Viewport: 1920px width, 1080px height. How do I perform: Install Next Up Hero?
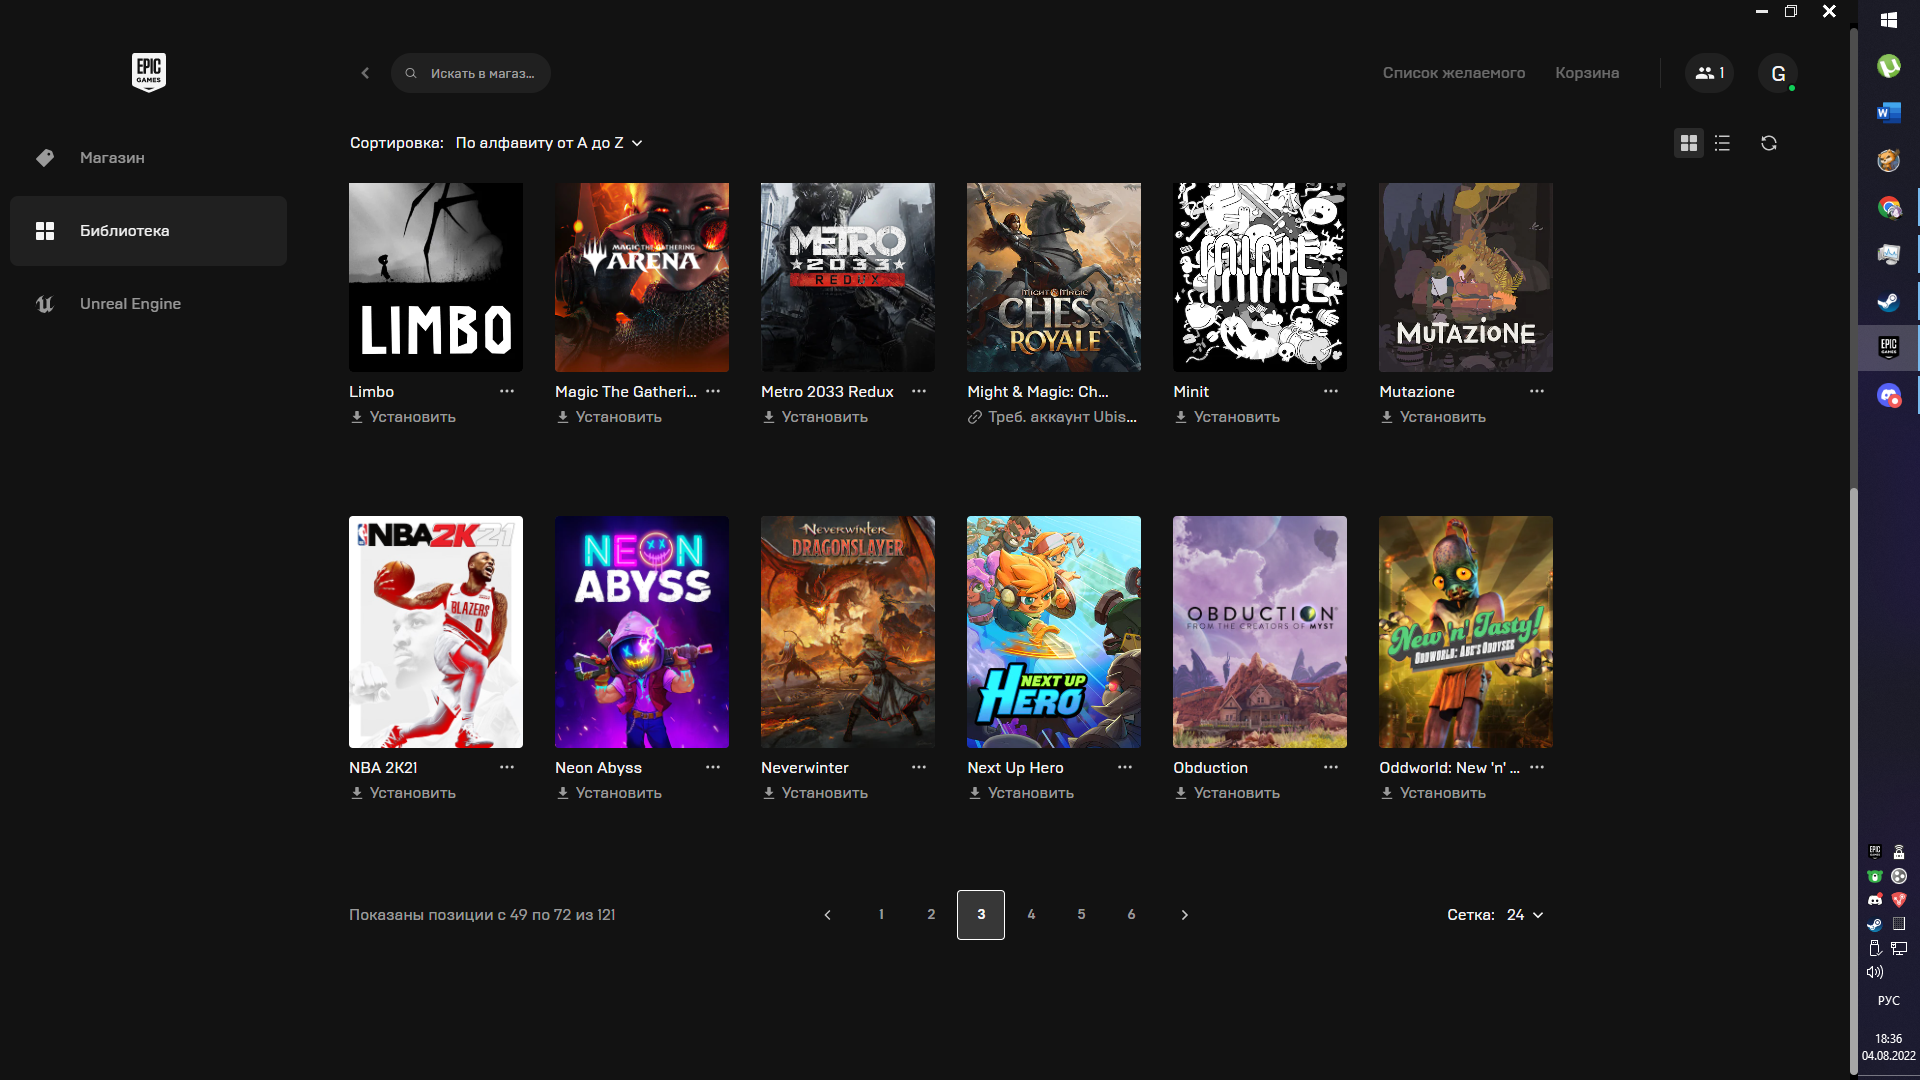[x=1021, y=793]
